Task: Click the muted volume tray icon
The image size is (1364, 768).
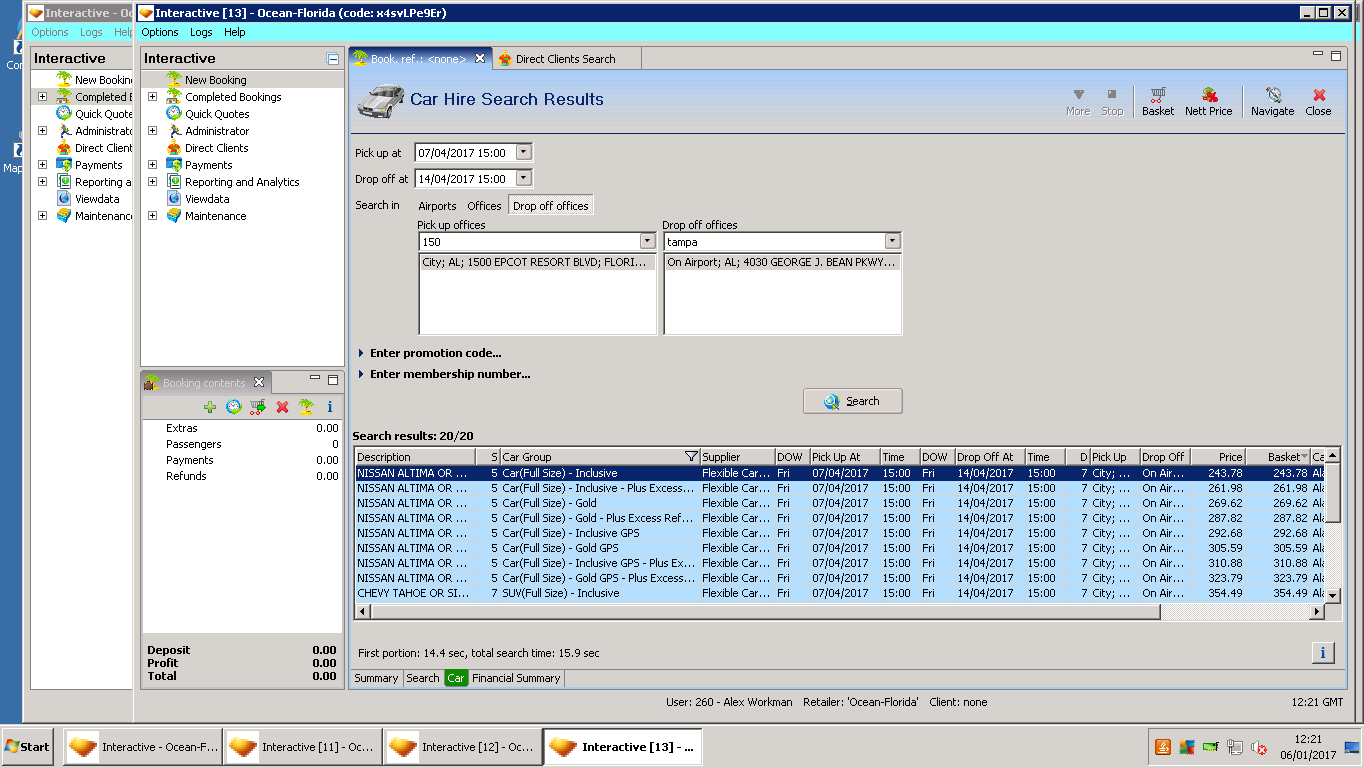Action: [x=1259, y=747]
